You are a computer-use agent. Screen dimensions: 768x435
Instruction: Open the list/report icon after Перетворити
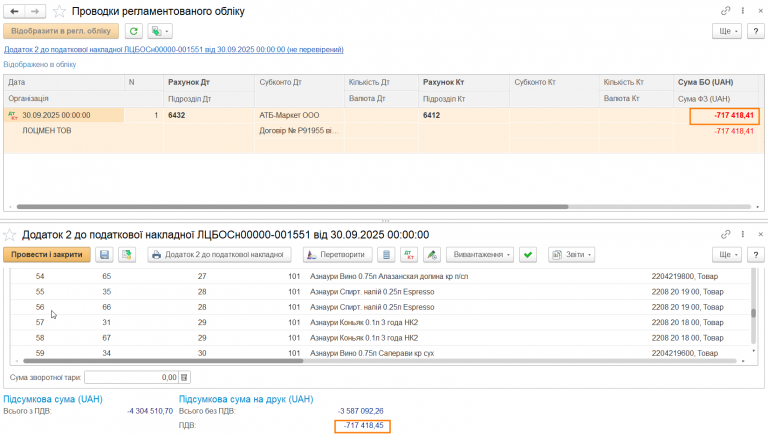pos(386,255)
